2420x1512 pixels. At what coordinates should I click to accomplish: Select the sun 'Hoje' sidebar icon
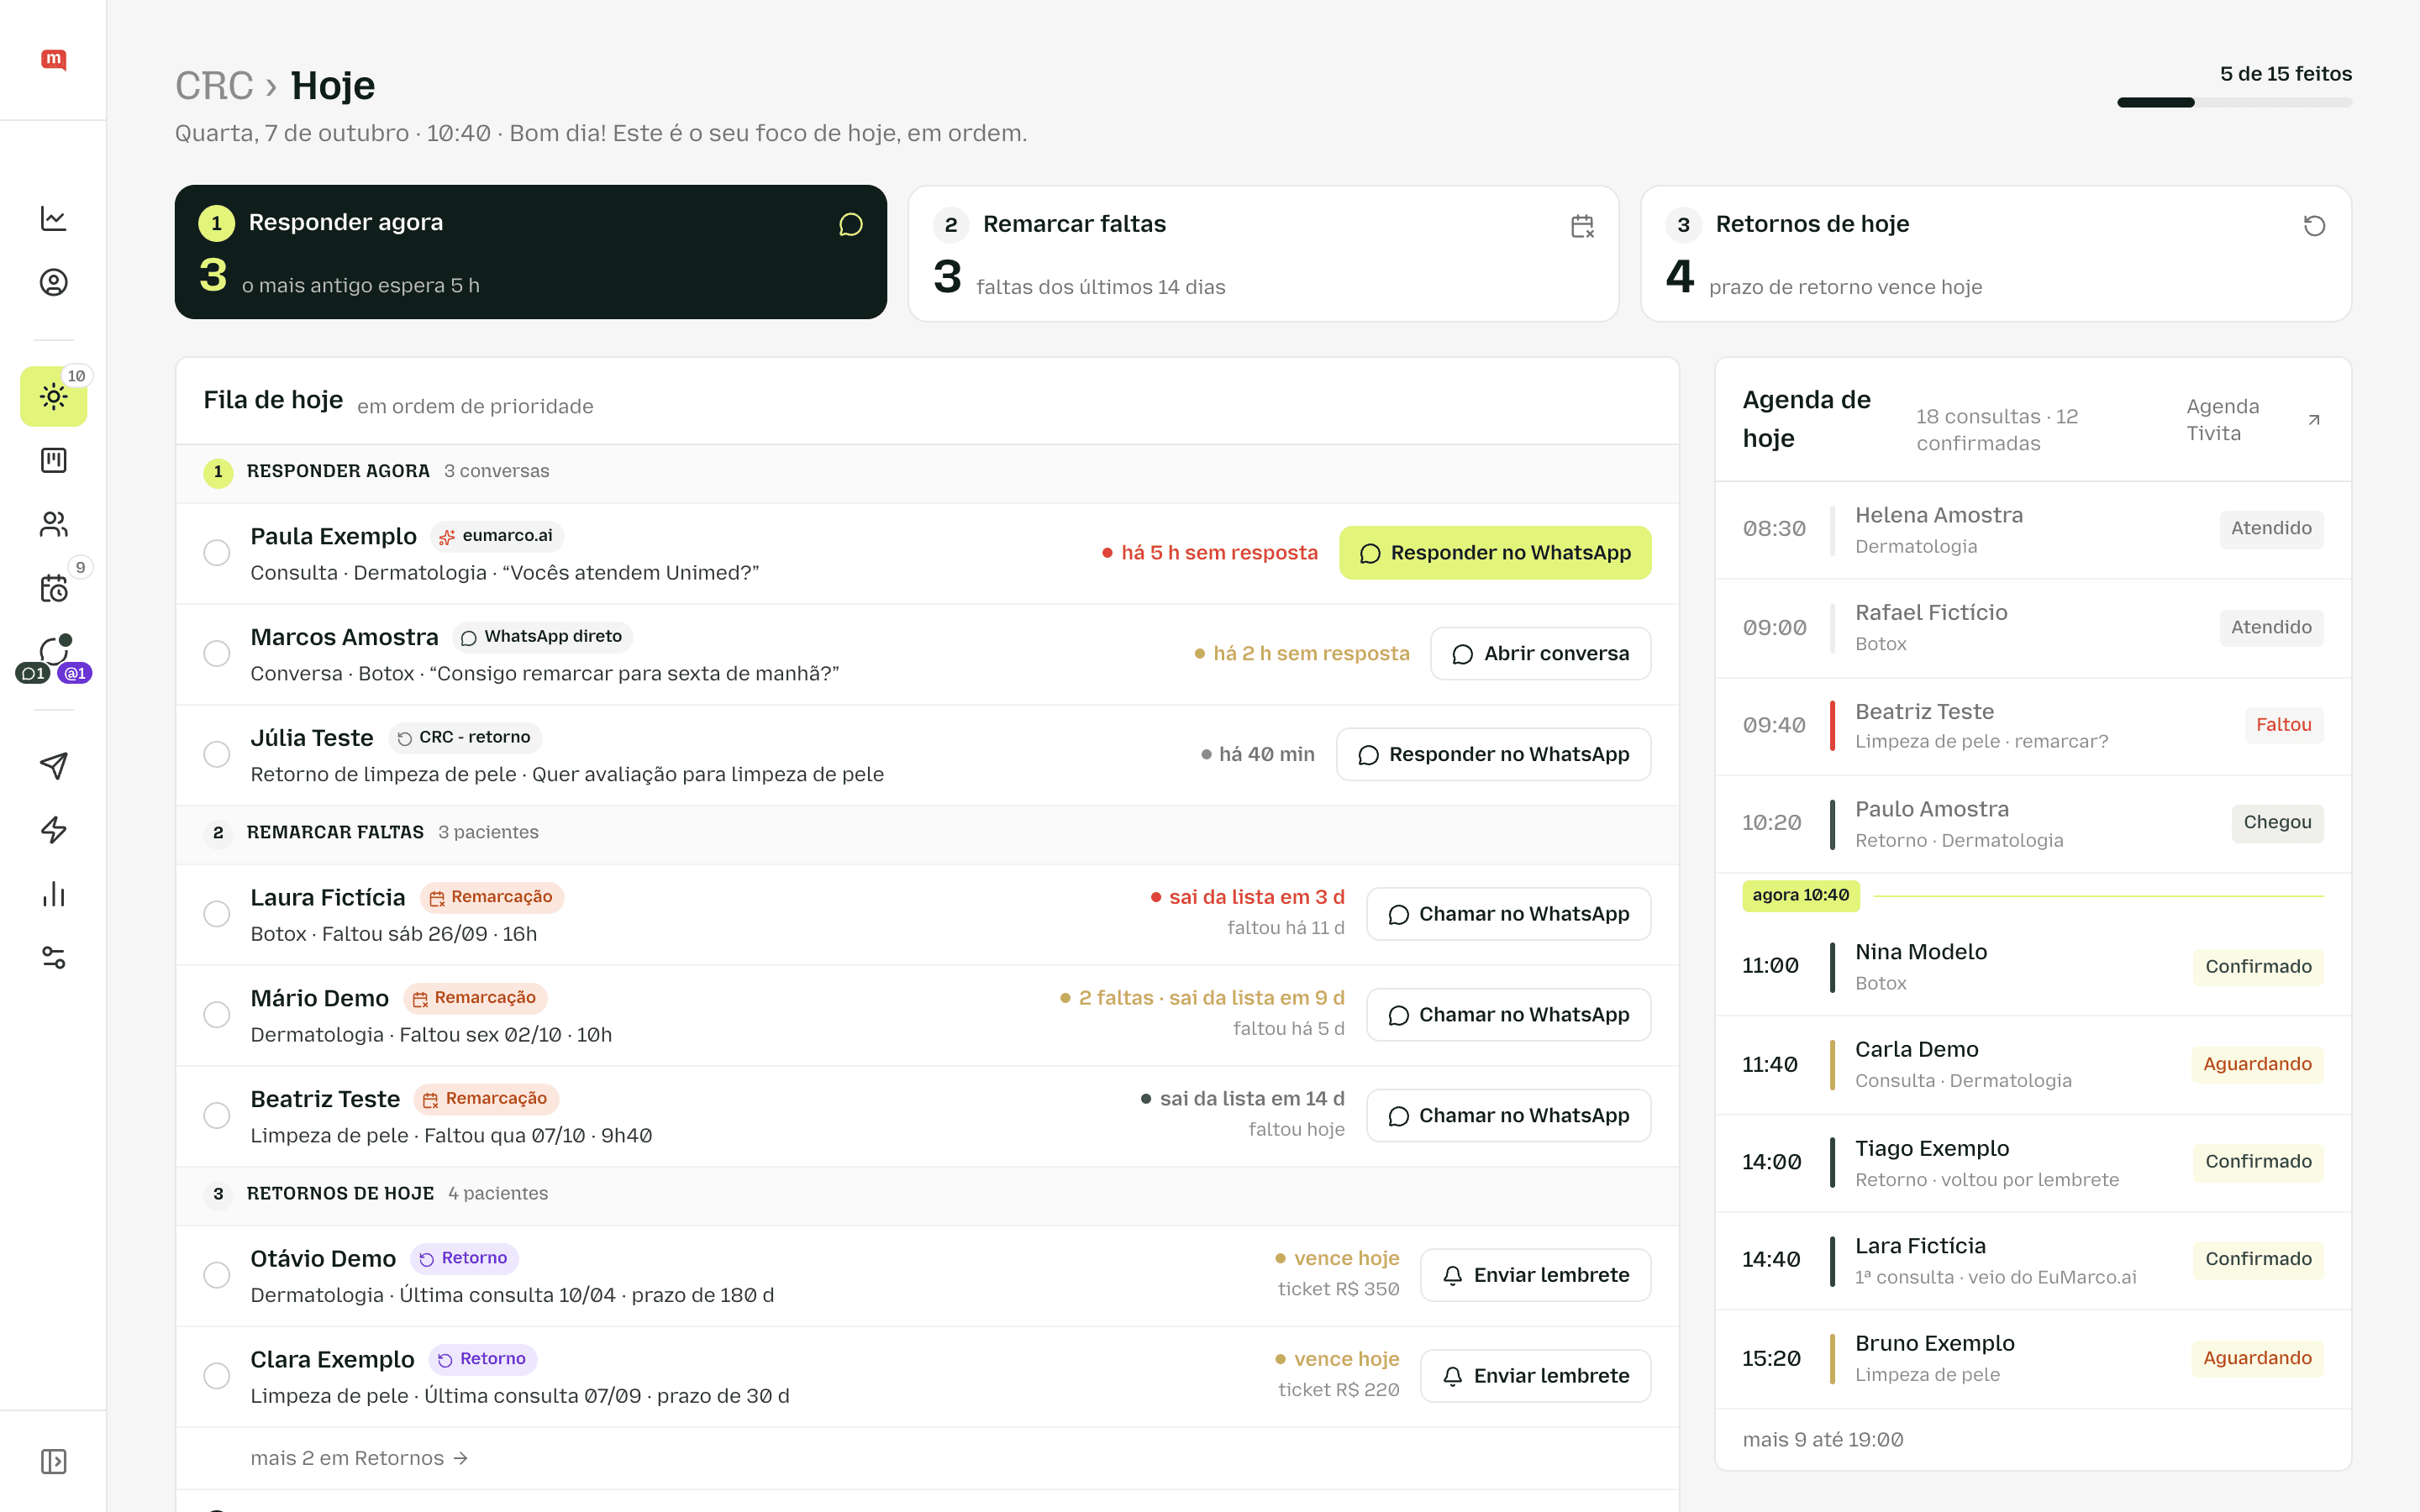point(53,396)
